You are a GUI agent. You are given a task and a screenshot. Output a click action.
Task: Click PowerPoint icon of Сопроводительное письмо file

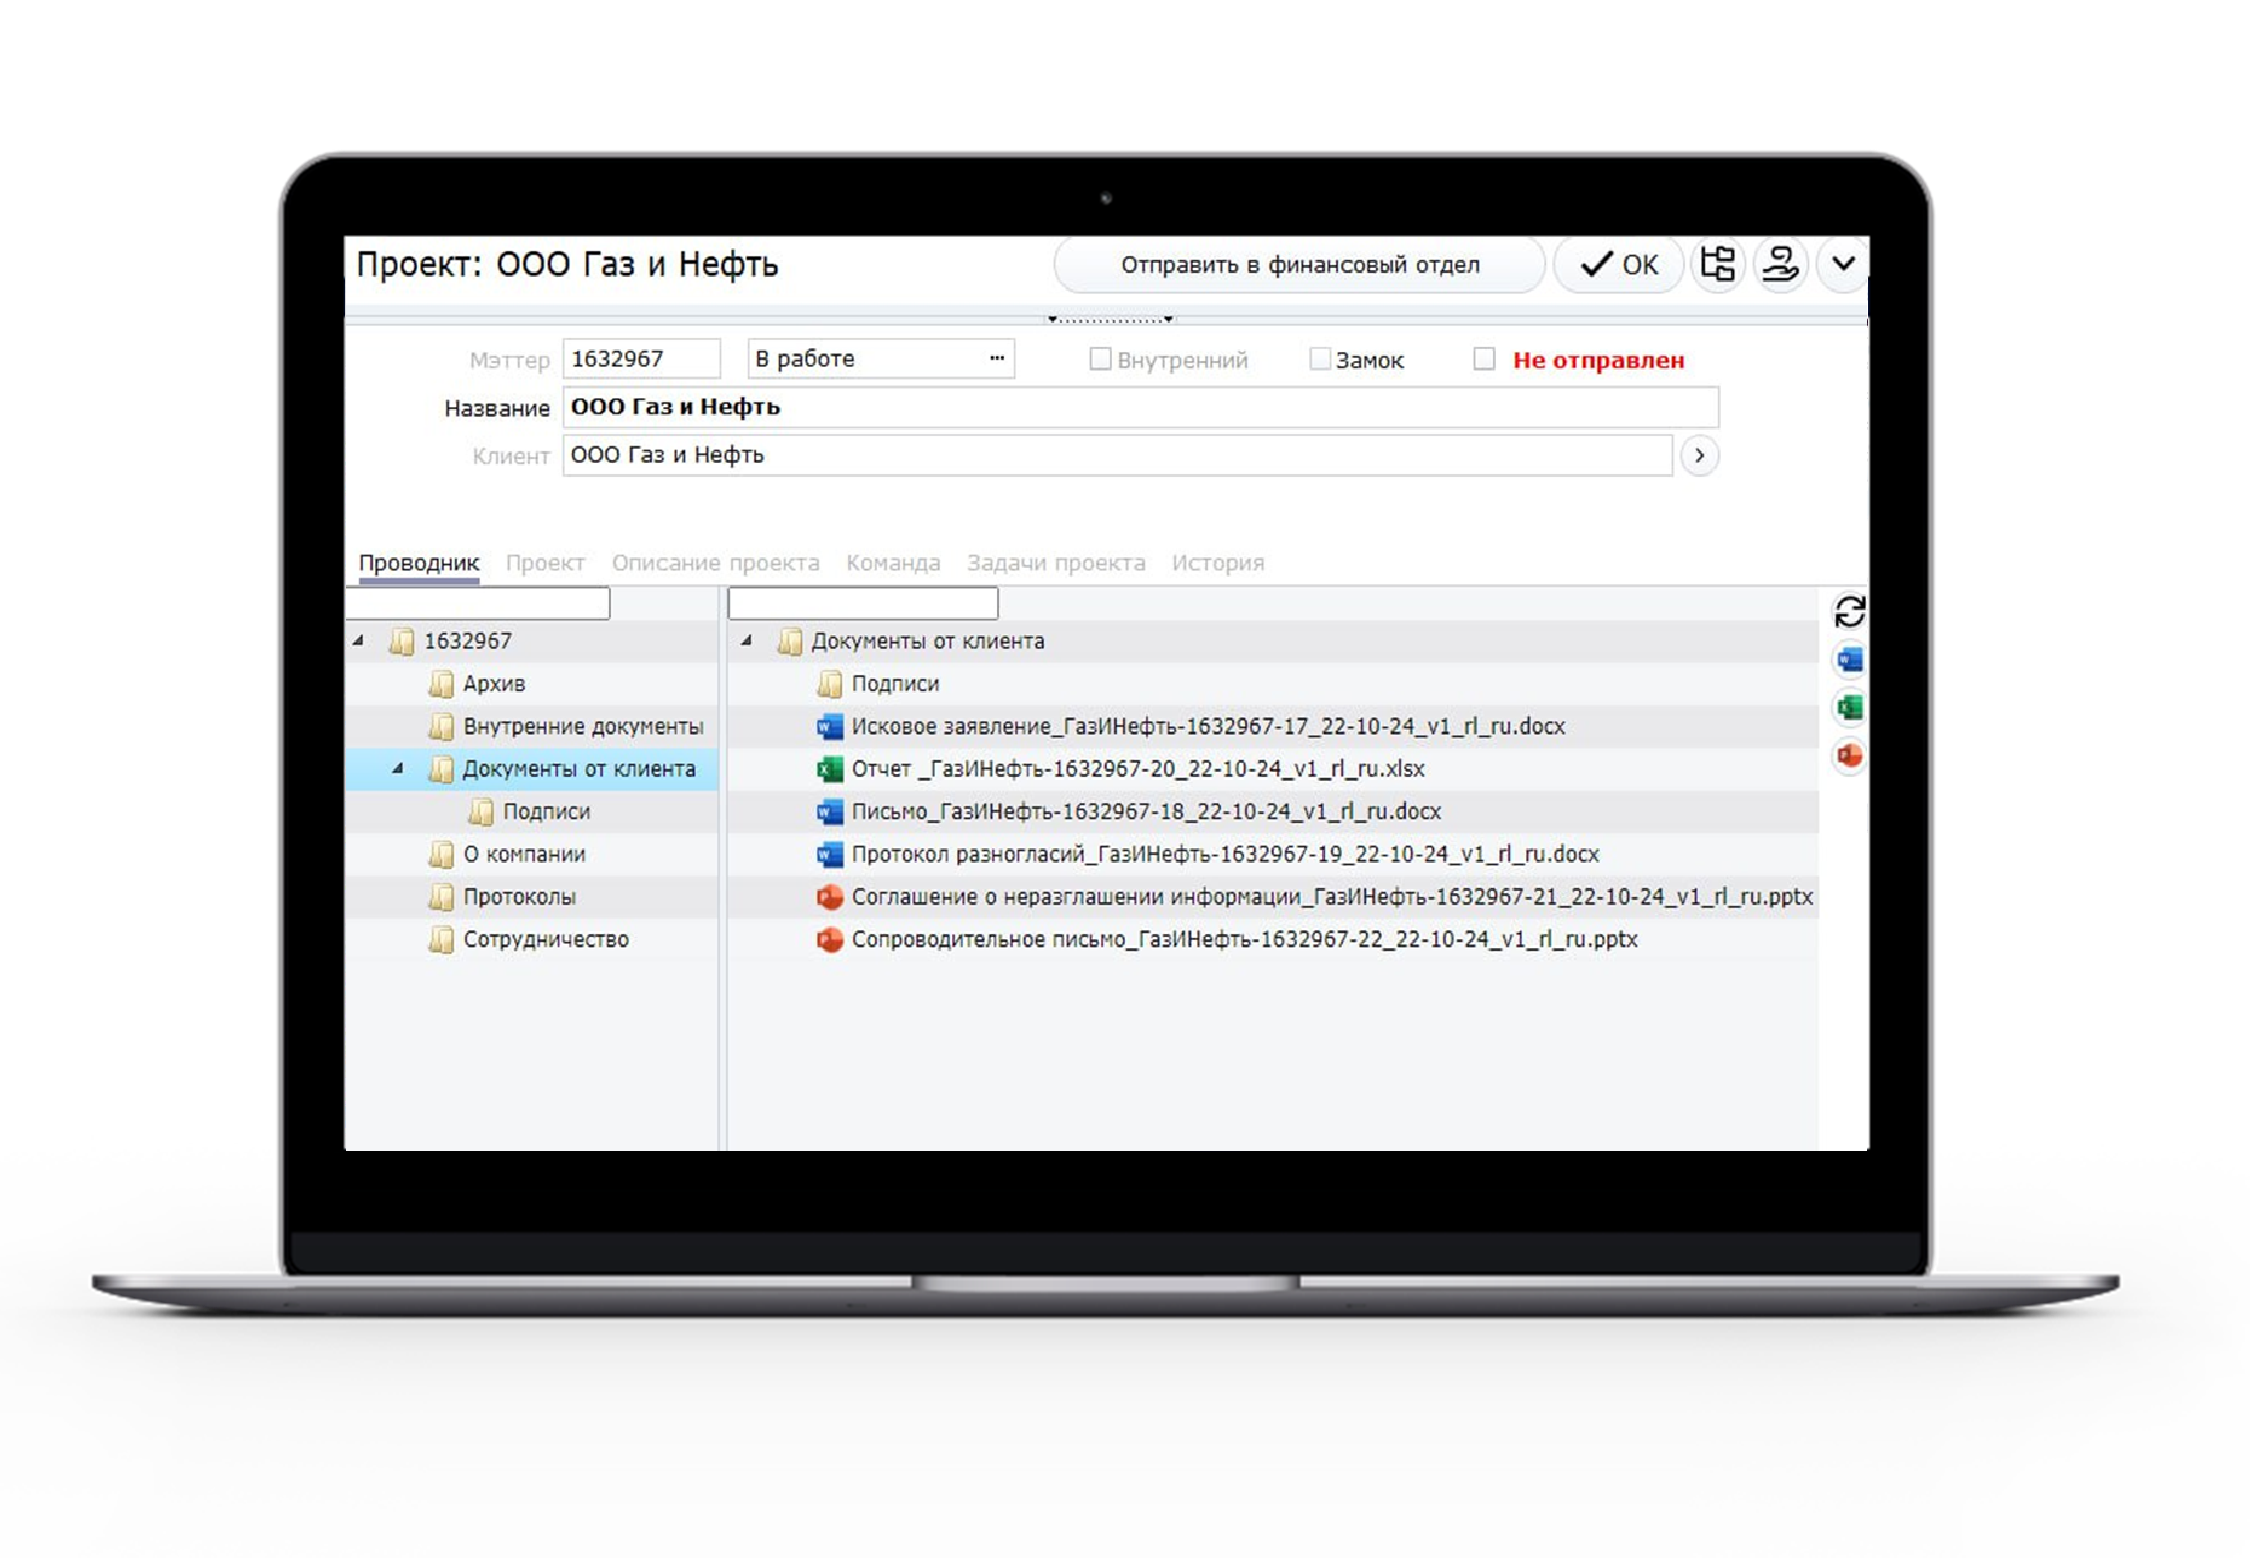pos(829,940)
